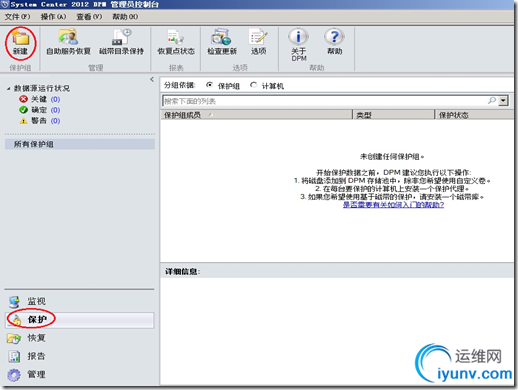Sort by 保护状态 column header
Viewport: 518px width, 390px height.
(474, 115)
